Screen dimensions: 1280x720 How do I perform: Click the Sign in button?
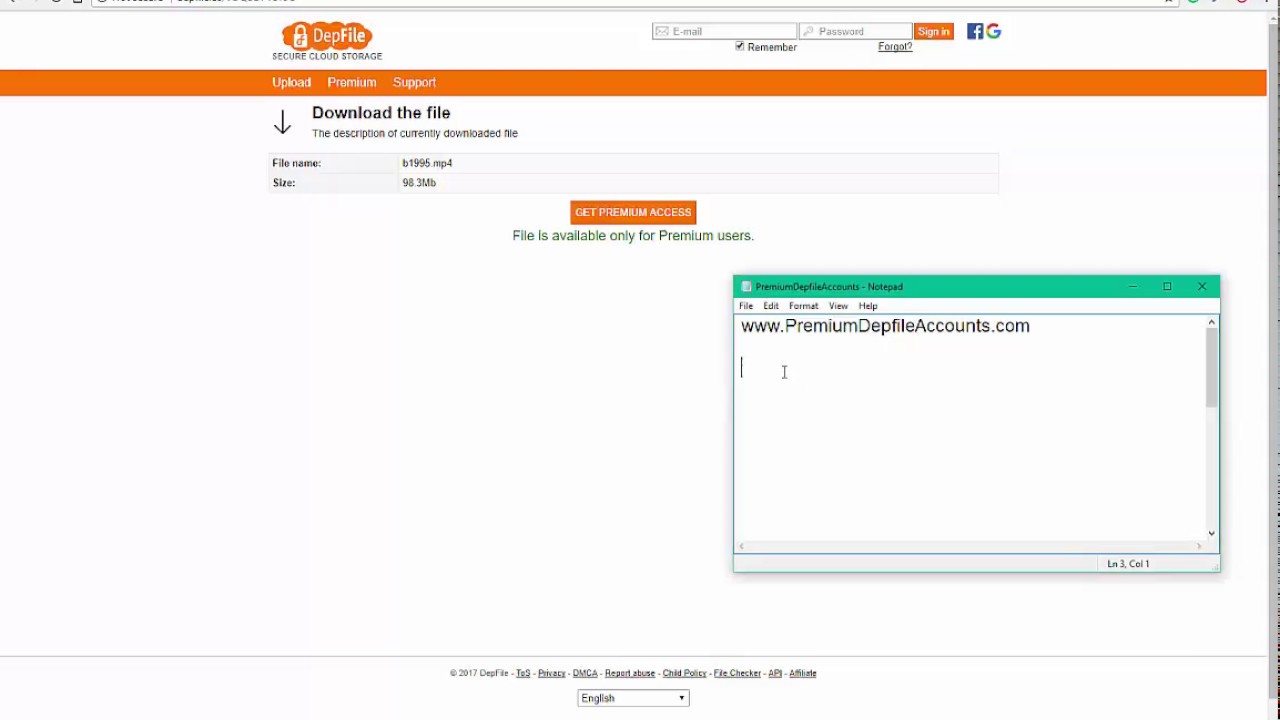point(933,32)
